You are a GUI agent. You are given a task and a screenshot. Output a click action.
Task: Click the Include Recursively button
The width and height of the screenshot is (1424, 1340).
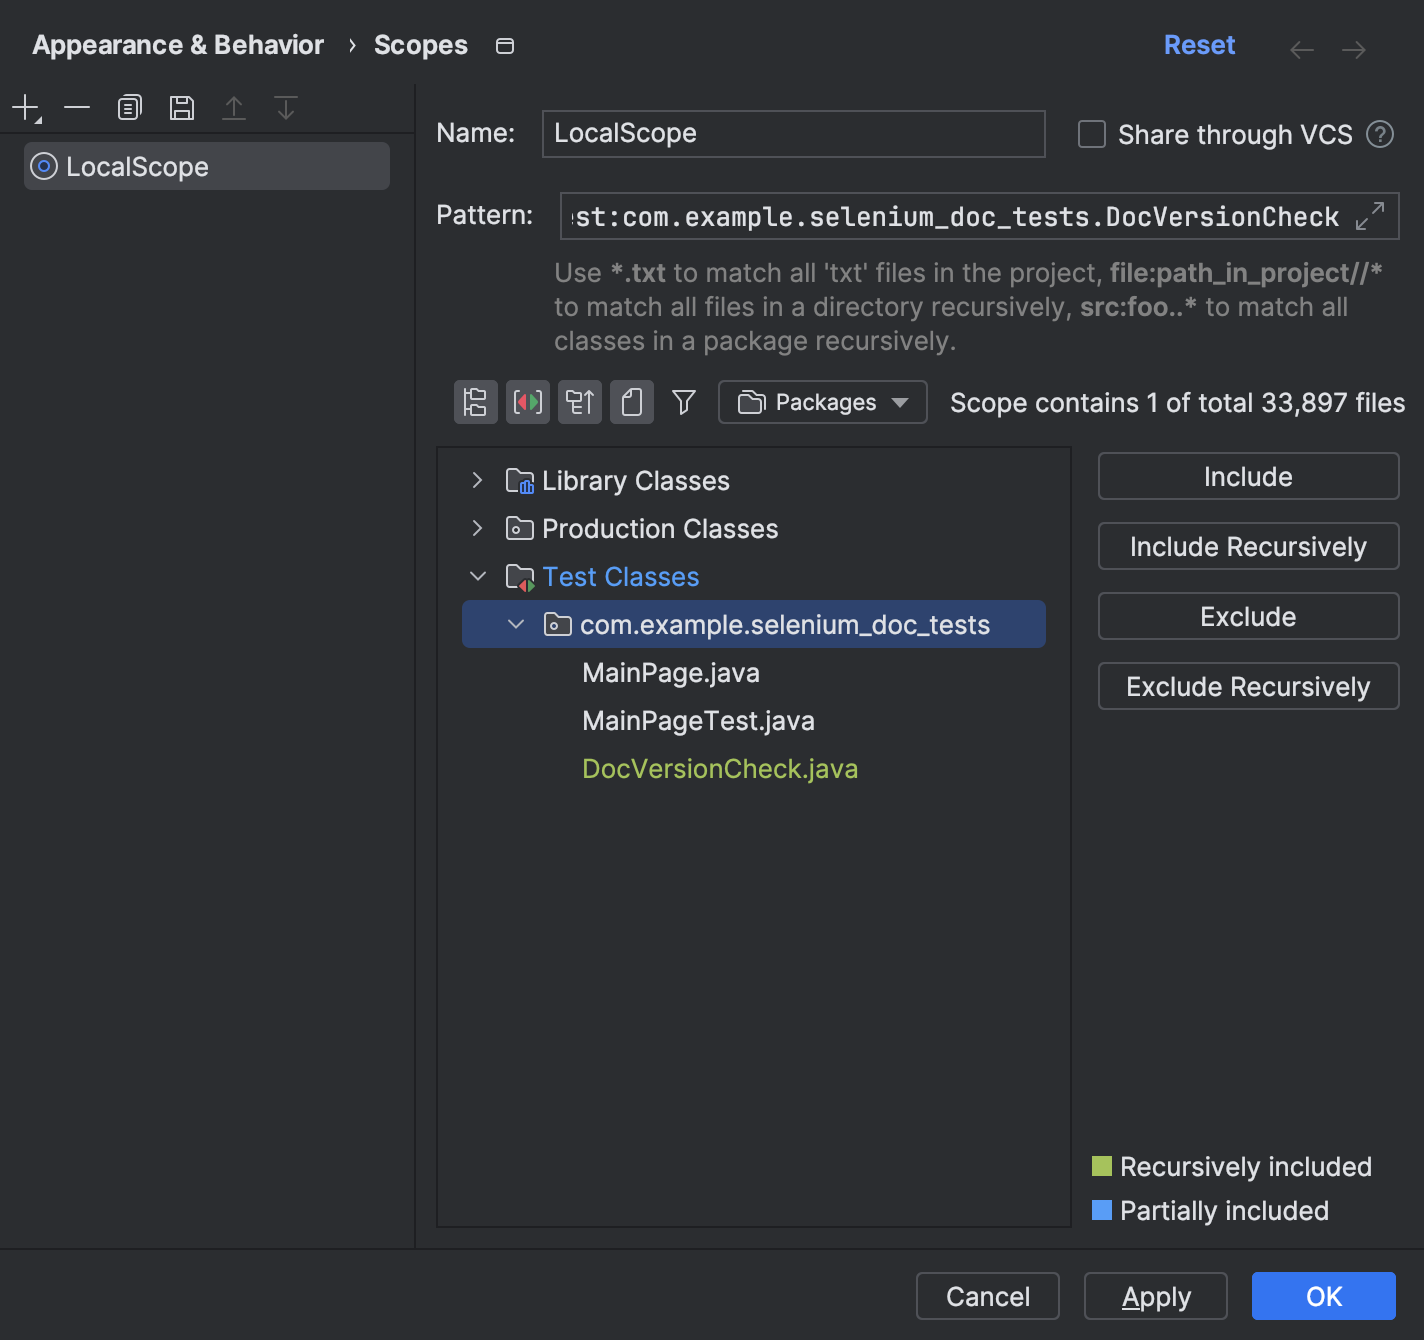click(x=1248, y=547)
